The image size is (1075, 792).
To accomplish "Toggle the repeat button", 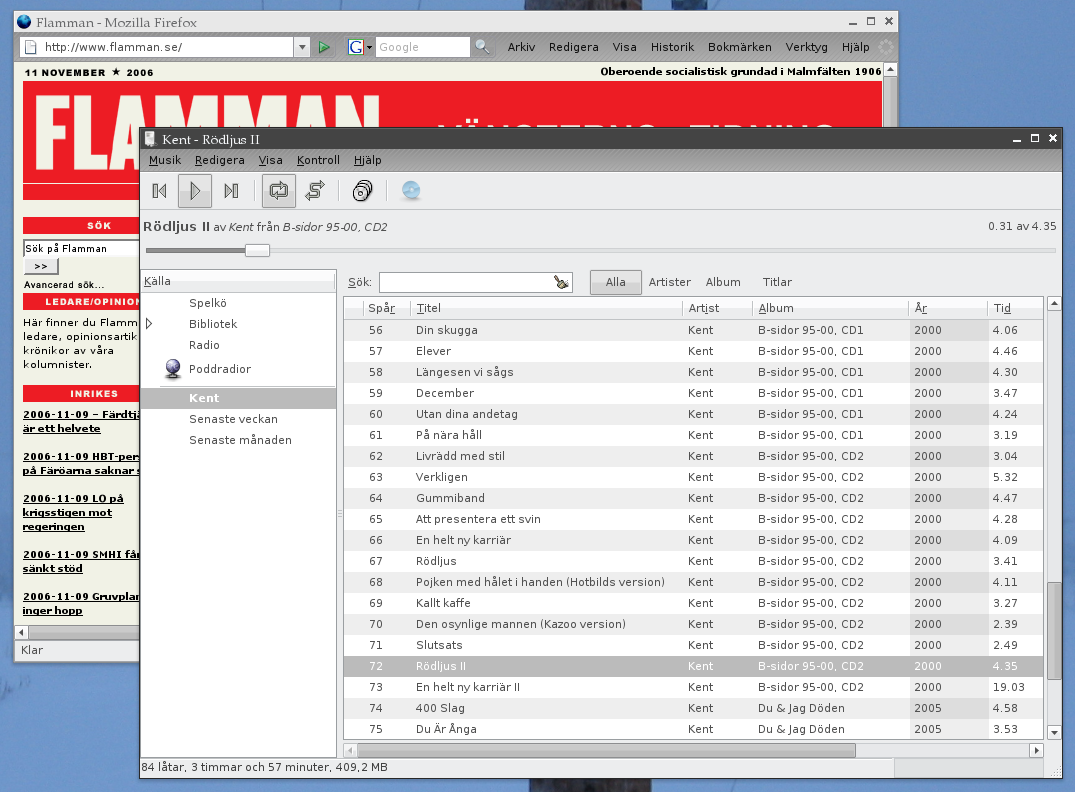I will tap(279, 191).
